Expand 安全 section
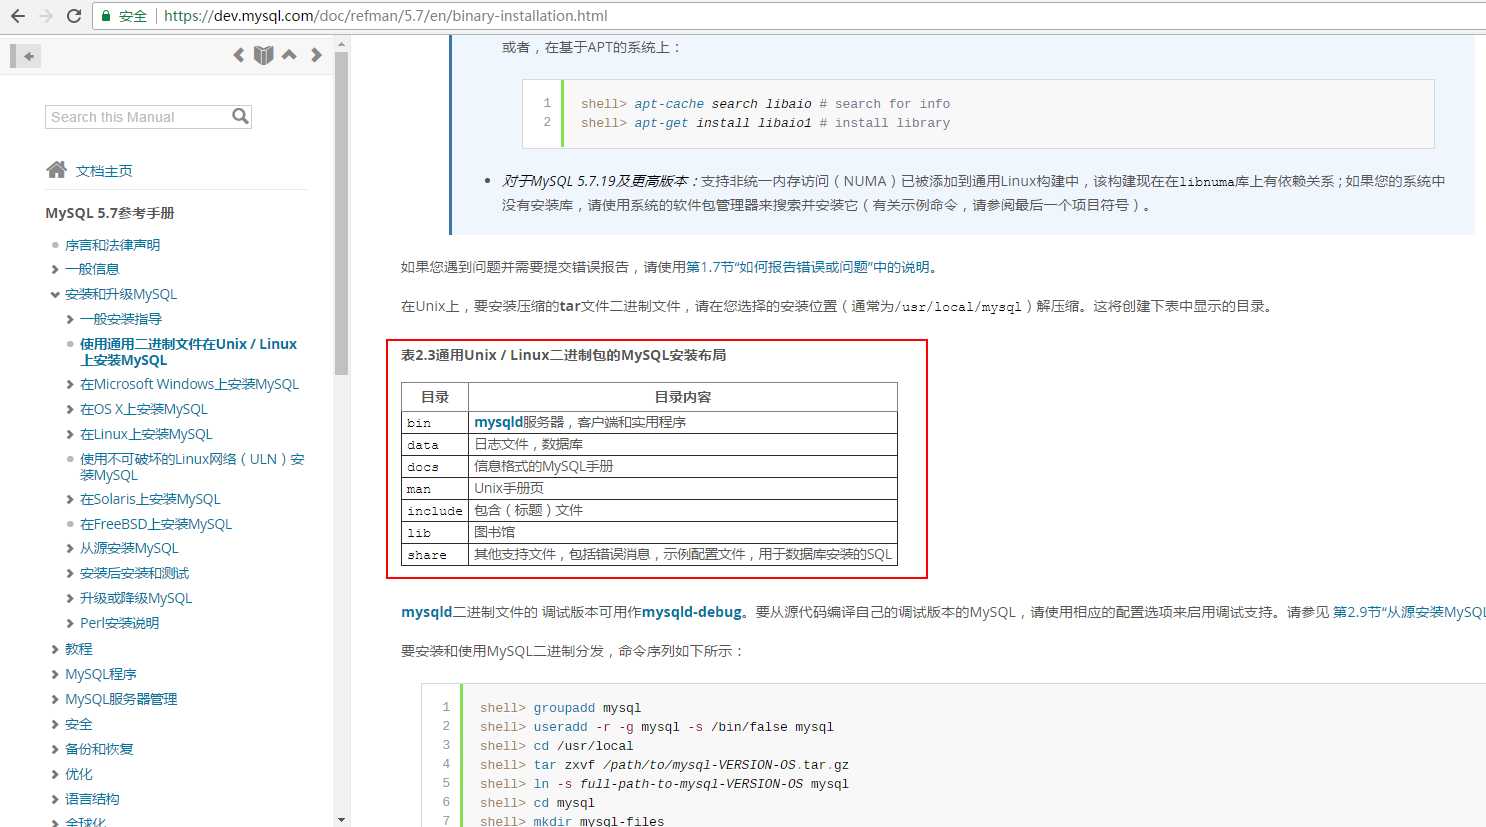1486x827 pixels. (x=55, y=724)
